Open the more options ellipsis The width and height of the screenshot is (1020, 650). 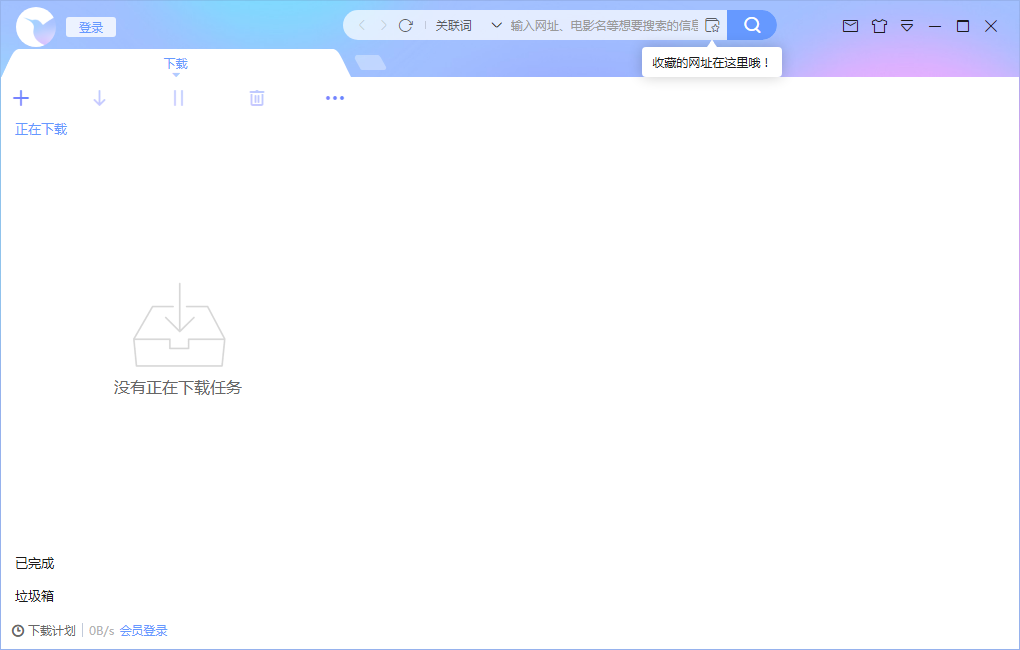pos(335,98)
